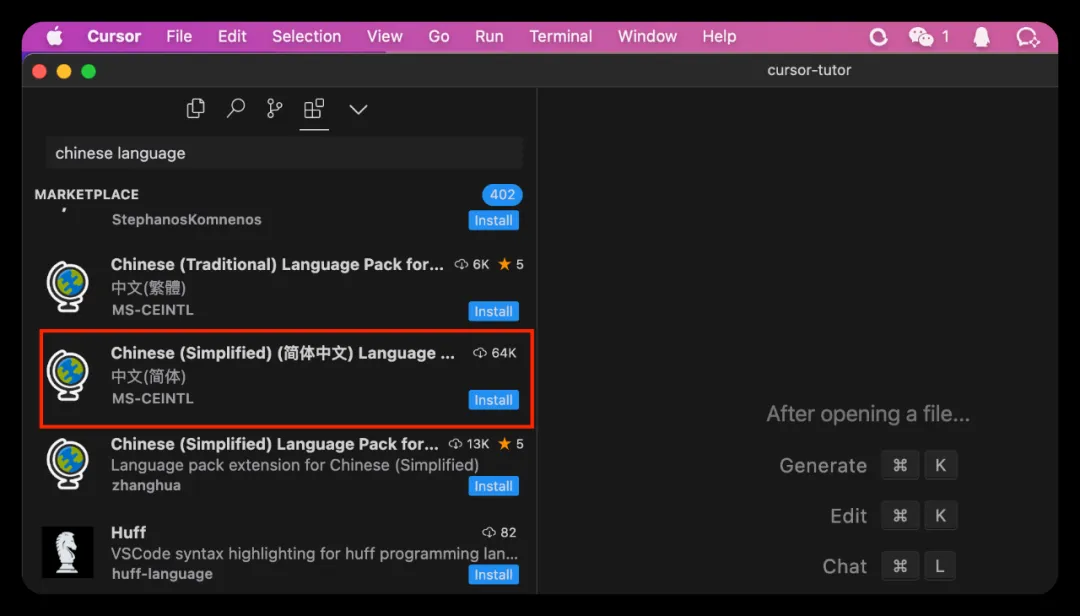Click the circular sync icon in menu bar
The image size is (1080, 616).
point(878,37)
